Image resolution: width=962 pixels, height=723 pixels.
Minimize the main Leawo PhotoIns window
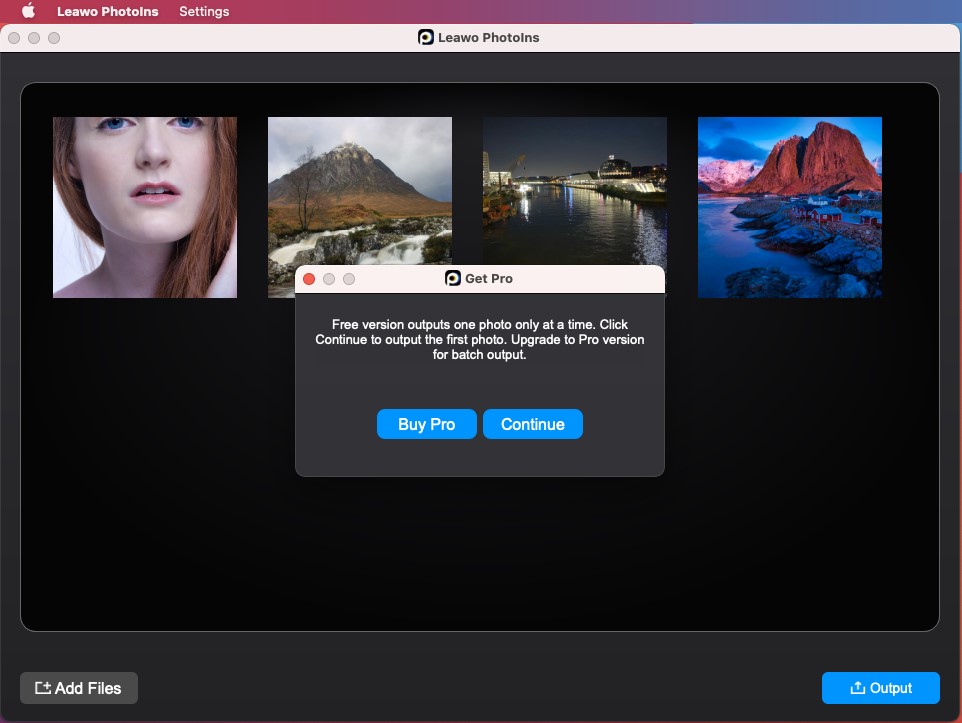point(34,38)
